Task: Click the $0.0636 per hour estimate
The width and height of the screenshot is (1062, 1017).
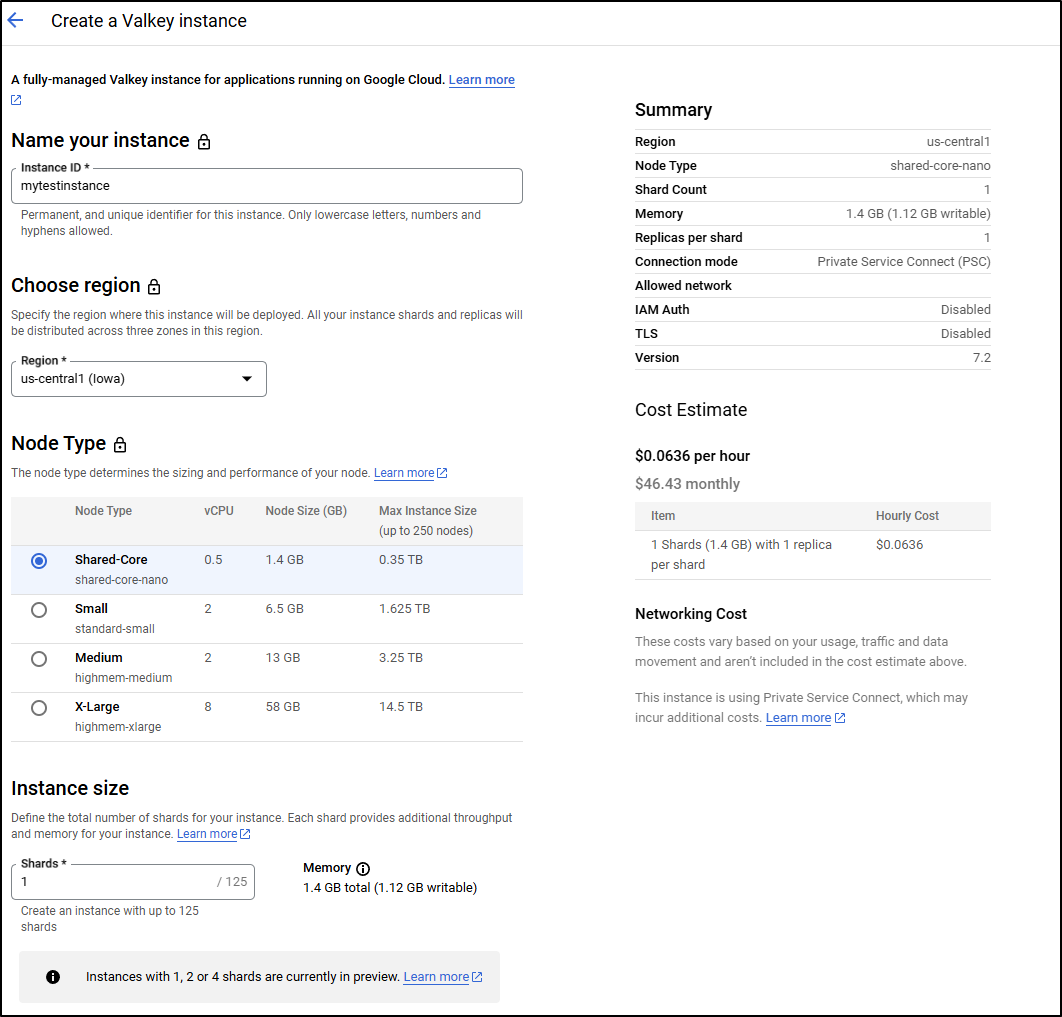Action: 692,456
